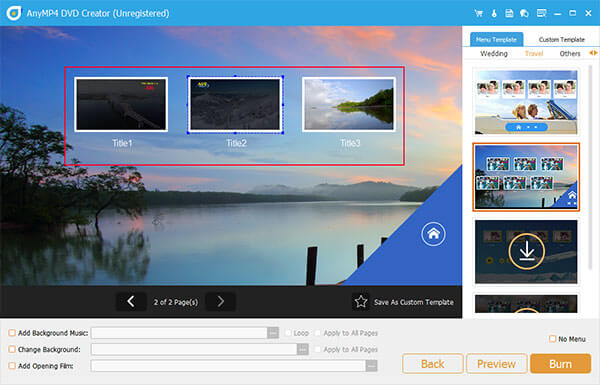Viewport: 600px width, 385px height.
Task: Click Save As Custom Template
Action: [414, 302]
